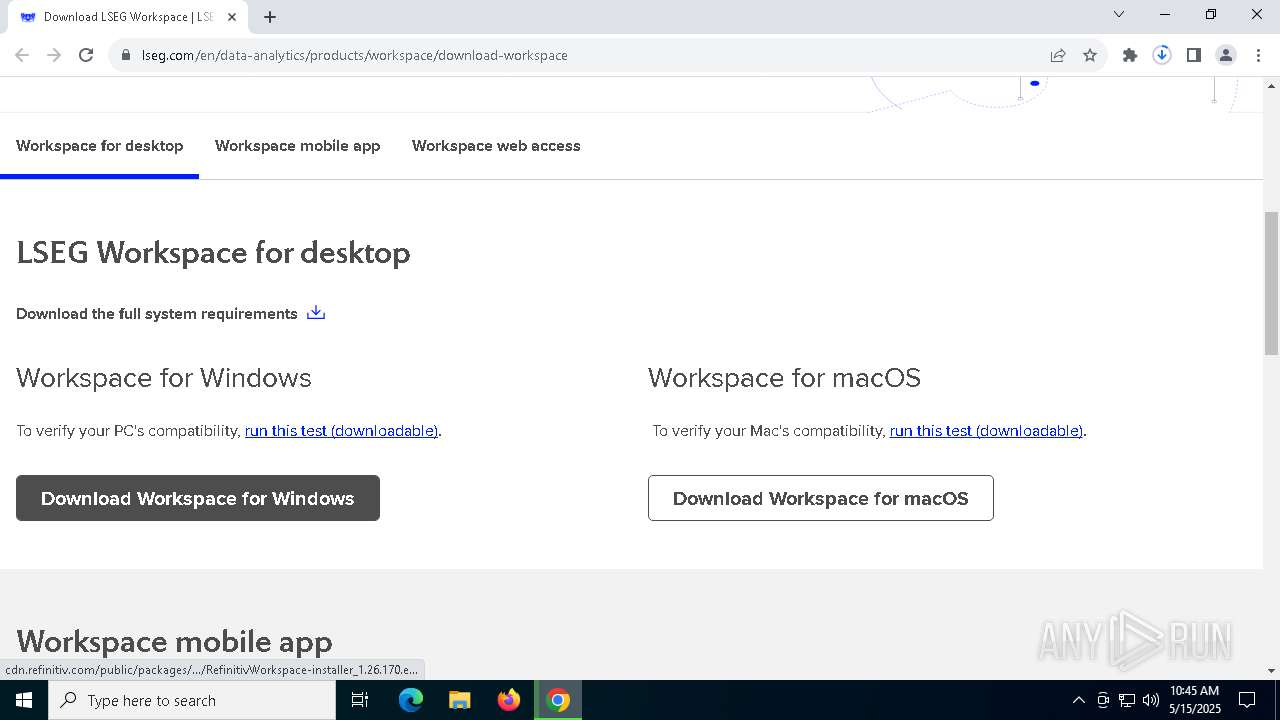Click Chrome icon on taskbar
Screen dimensions: 1280x720
[x=558, y=700]
